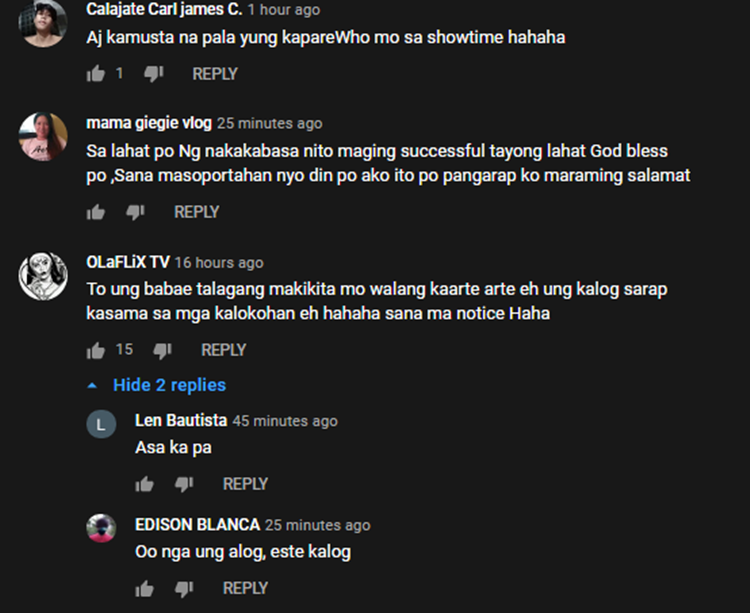Image resolution: width=750 pixels, height=613 pixels.
Task: Like EDISON BLANCA's reply
Action: point(144,588)
